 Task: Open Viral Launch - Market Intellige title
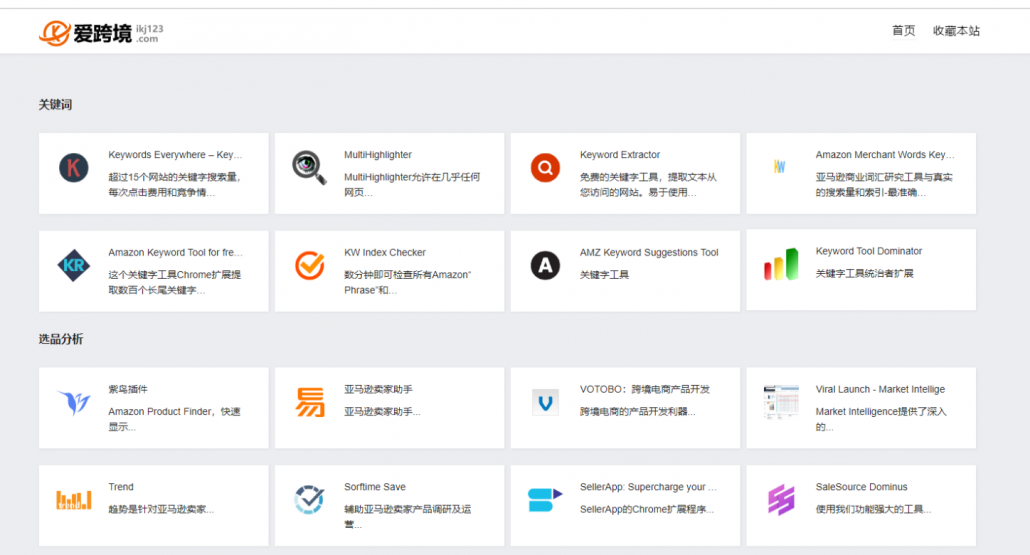point(880,389)
